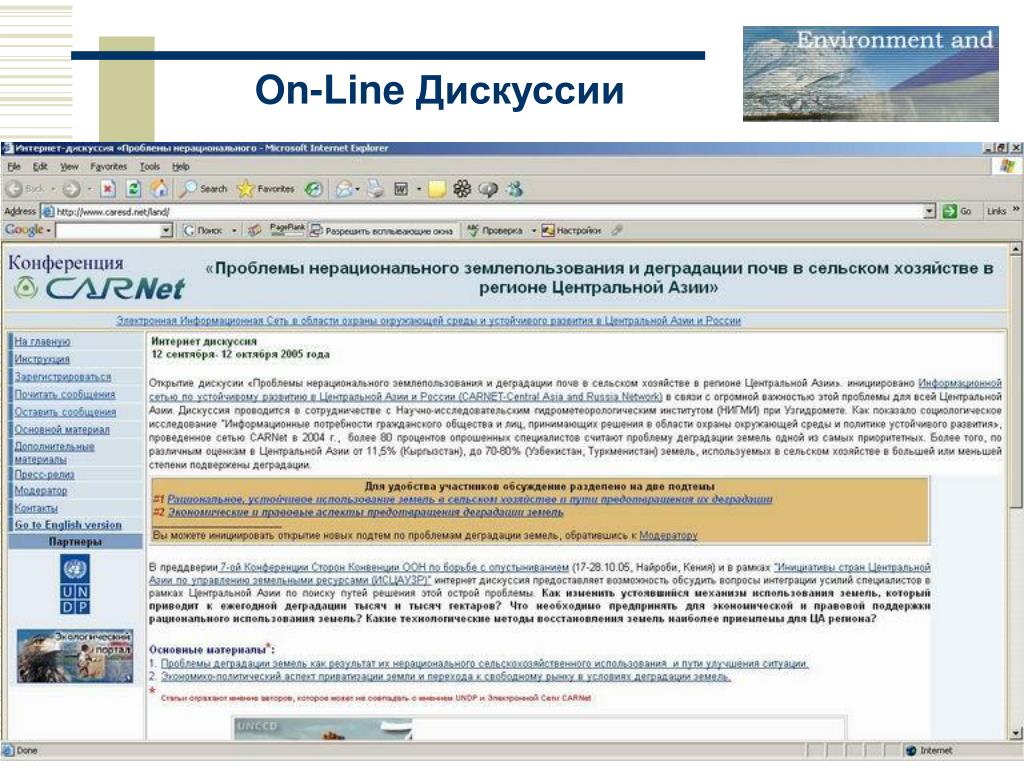Expand the Google search box dropdown
This screenshot has height=768, width=1024.
coord(166,231)
